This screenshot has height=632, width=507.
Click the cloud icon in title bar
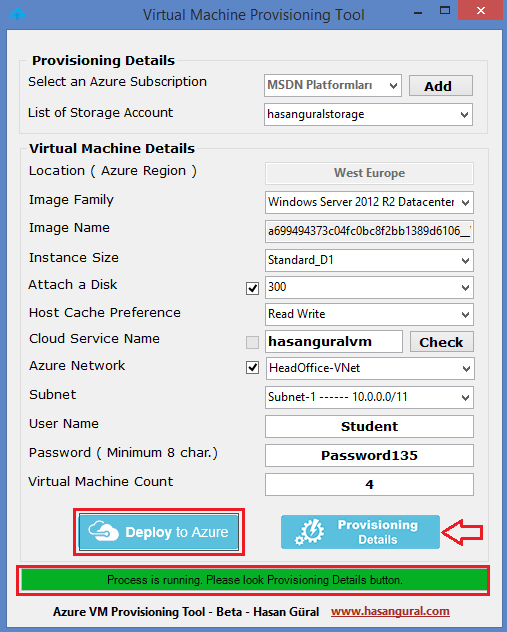click(x=17, y=15)
